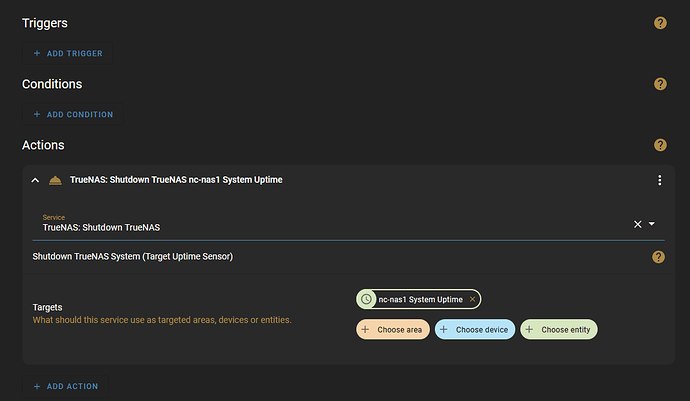Open the Service dropdown list
690x401 pixels.
pos(652,224)
